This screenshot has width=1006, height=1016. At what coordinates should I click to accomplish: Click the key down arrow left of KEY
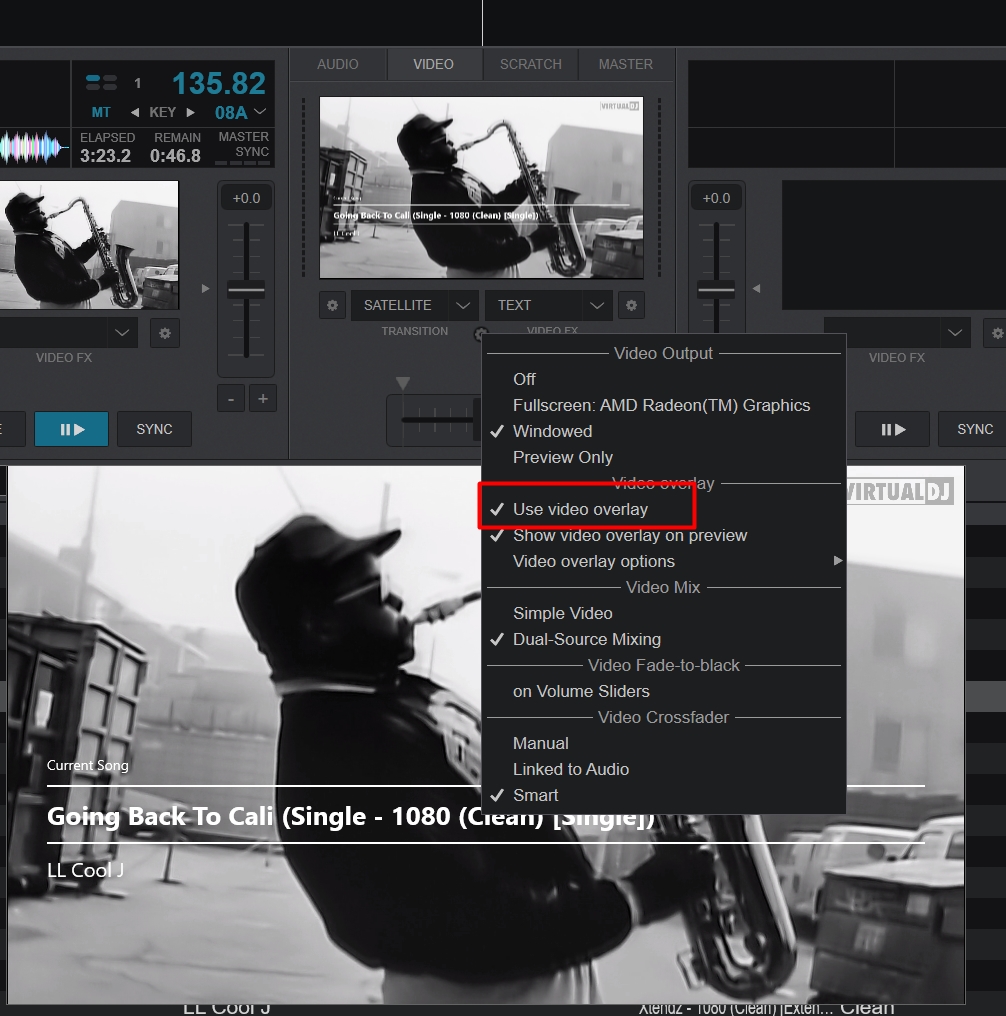[135, 112]
